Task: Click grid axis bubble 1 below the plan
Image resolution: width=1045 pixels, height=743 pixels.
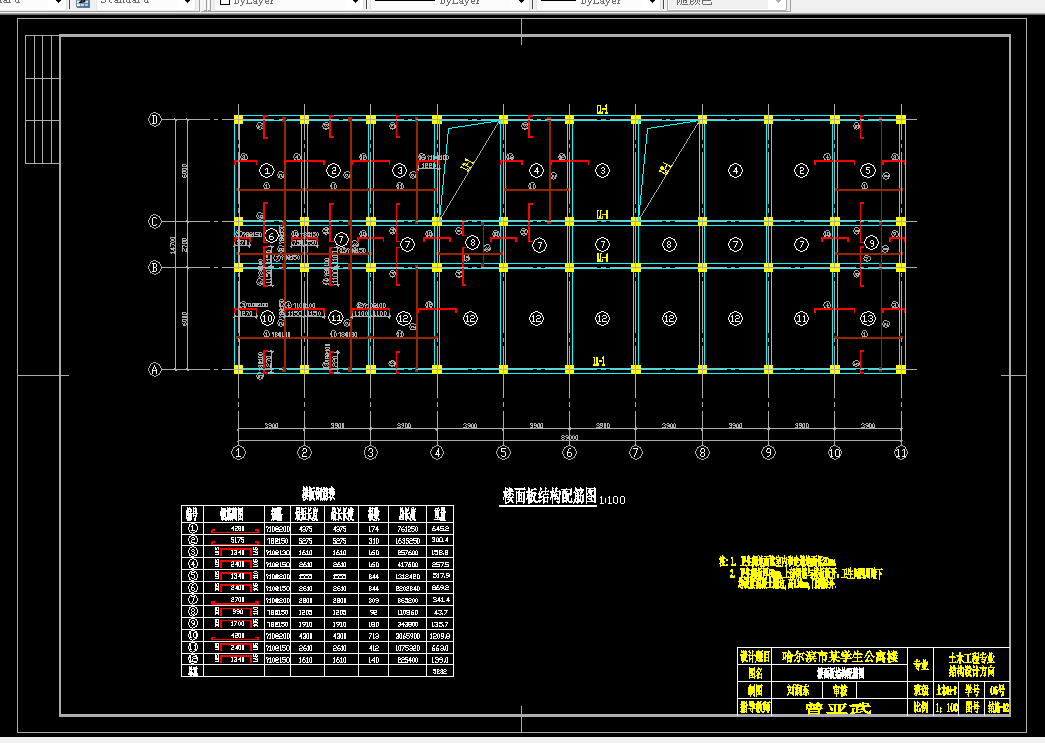Action: point(238,452)
